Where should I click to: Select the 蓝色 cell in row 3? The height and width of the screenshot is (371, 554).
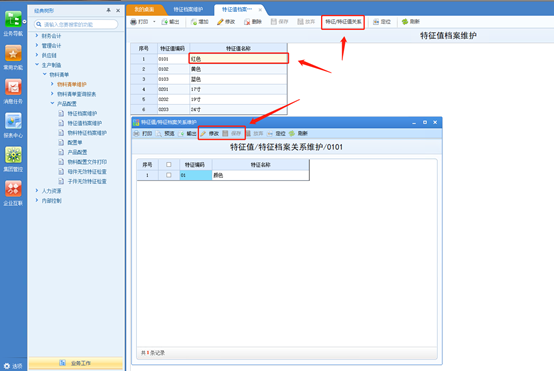[238, 79]
